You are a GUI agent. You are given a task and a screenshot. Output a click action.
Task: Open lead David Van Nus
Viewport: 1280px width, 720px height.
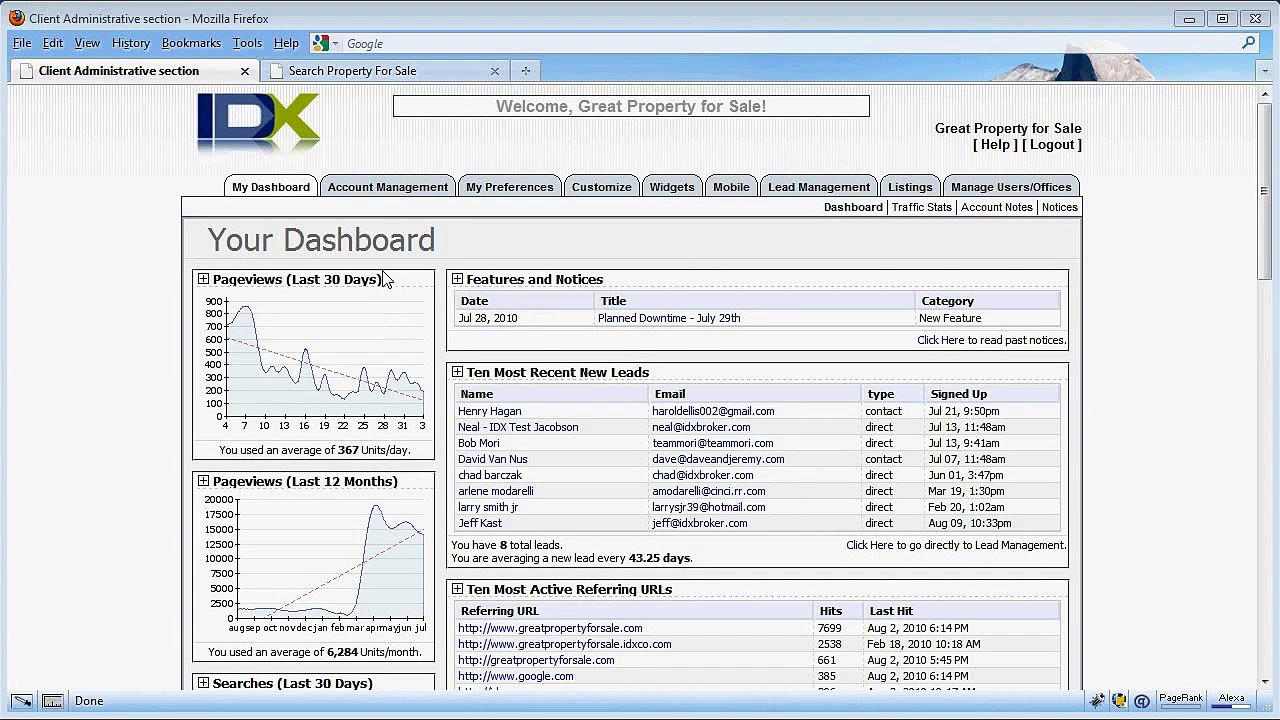point(493,459)
